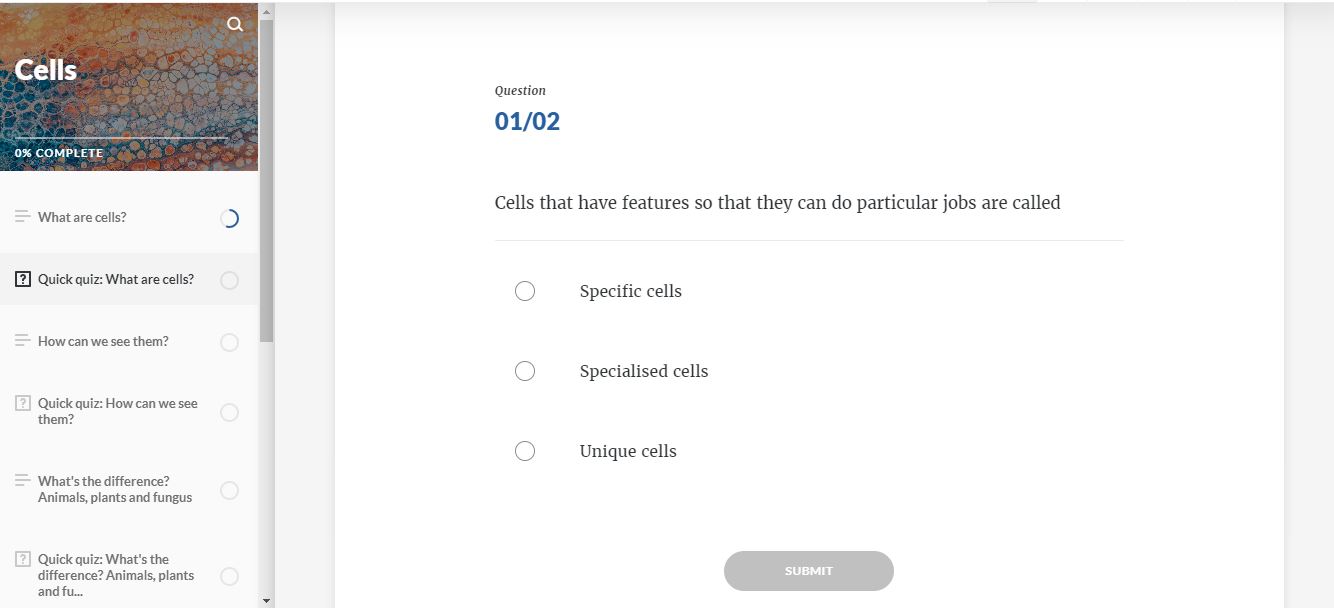Click the completion circle beside "How can we see them?"
This screenshot has width=1334, height=608.
229,342
